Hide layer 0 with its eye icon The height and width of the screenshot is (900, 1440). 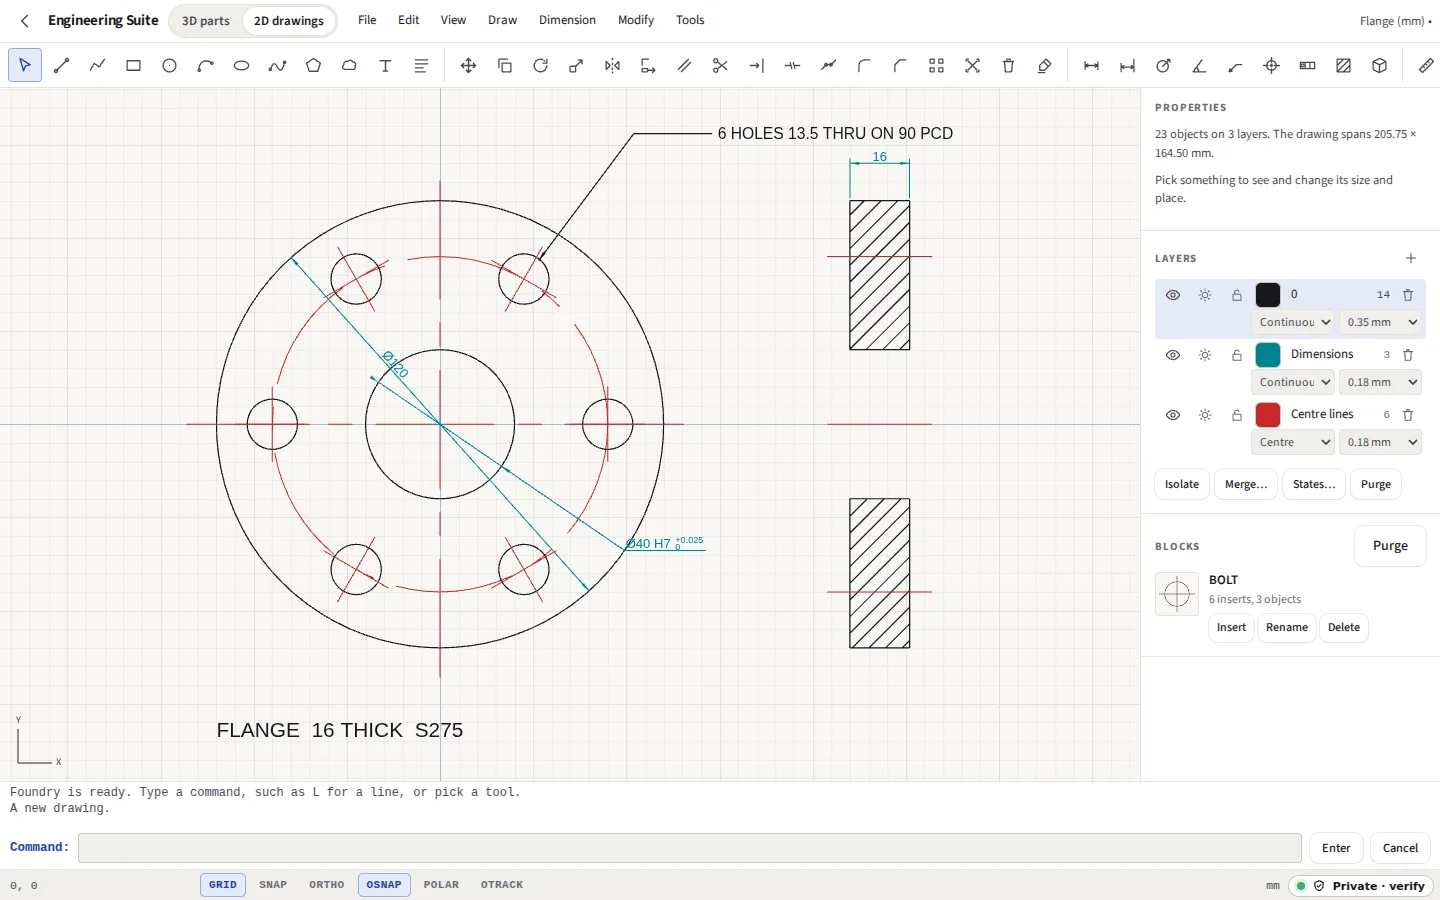pos(1173,295)
